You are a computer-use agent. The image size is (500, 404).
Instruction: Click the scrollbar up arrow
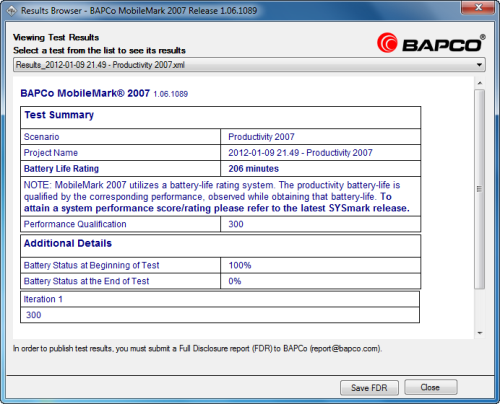click(480, 83)
